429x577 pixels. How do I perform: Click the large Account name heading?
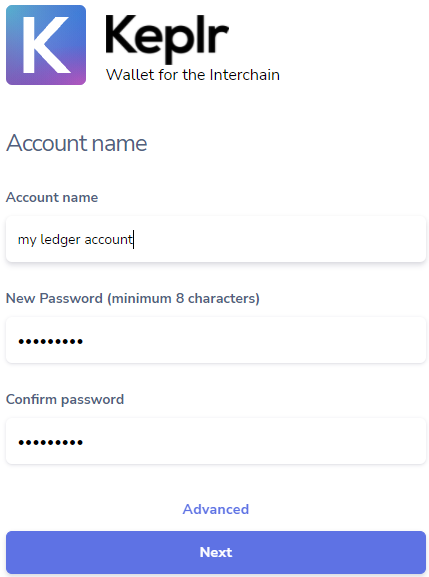click(x=77, y=143)
